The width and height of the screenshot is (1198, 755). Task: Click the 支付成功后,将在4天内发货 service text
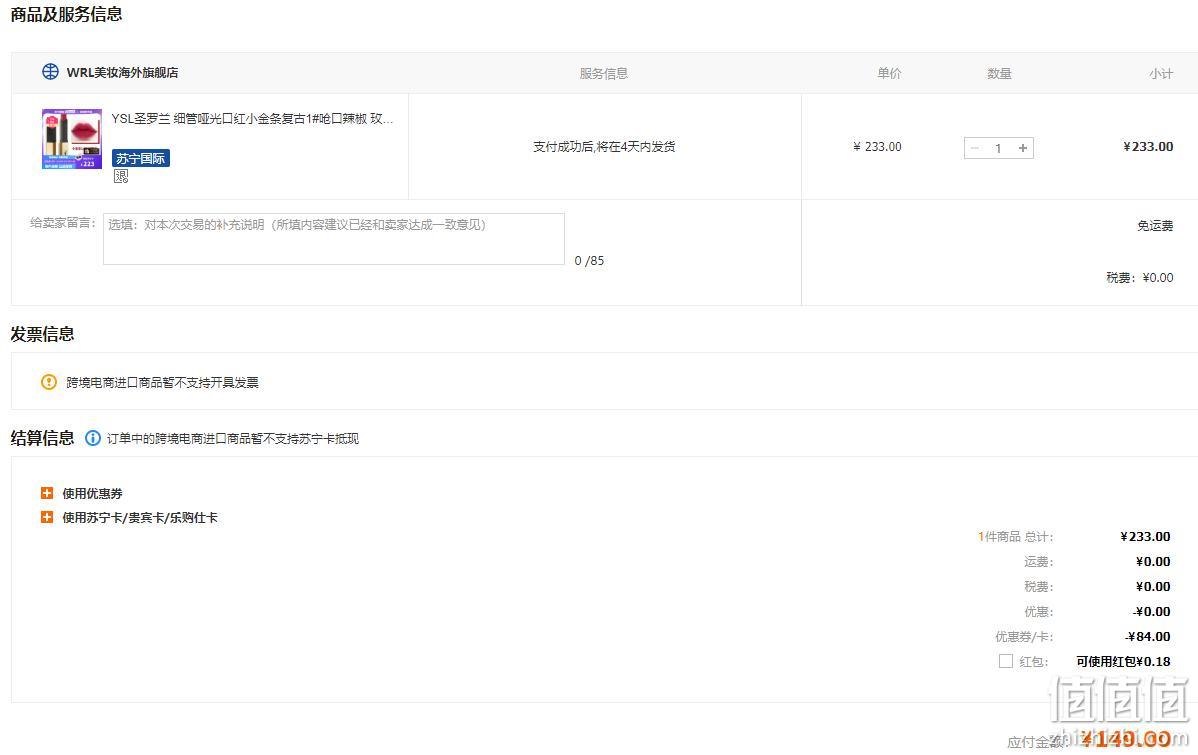coord(604,147)
